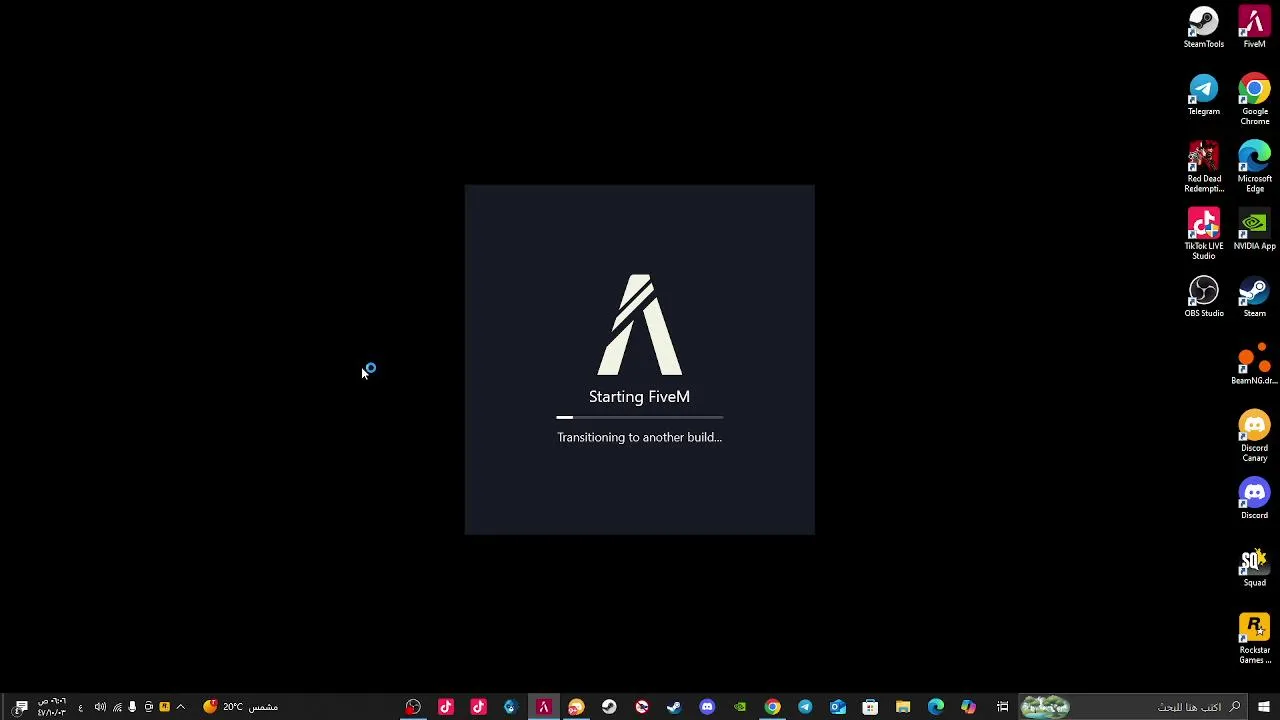Click the FiveM logo in the splash window
Viewport: 1280px width, 720px height.
[x=640, y=325]
